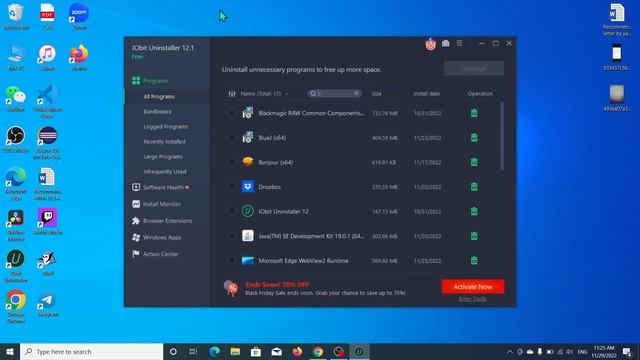Open the toolbox briefcase icon in title bar
640x360 pixels.
click(x=445, y=43)
